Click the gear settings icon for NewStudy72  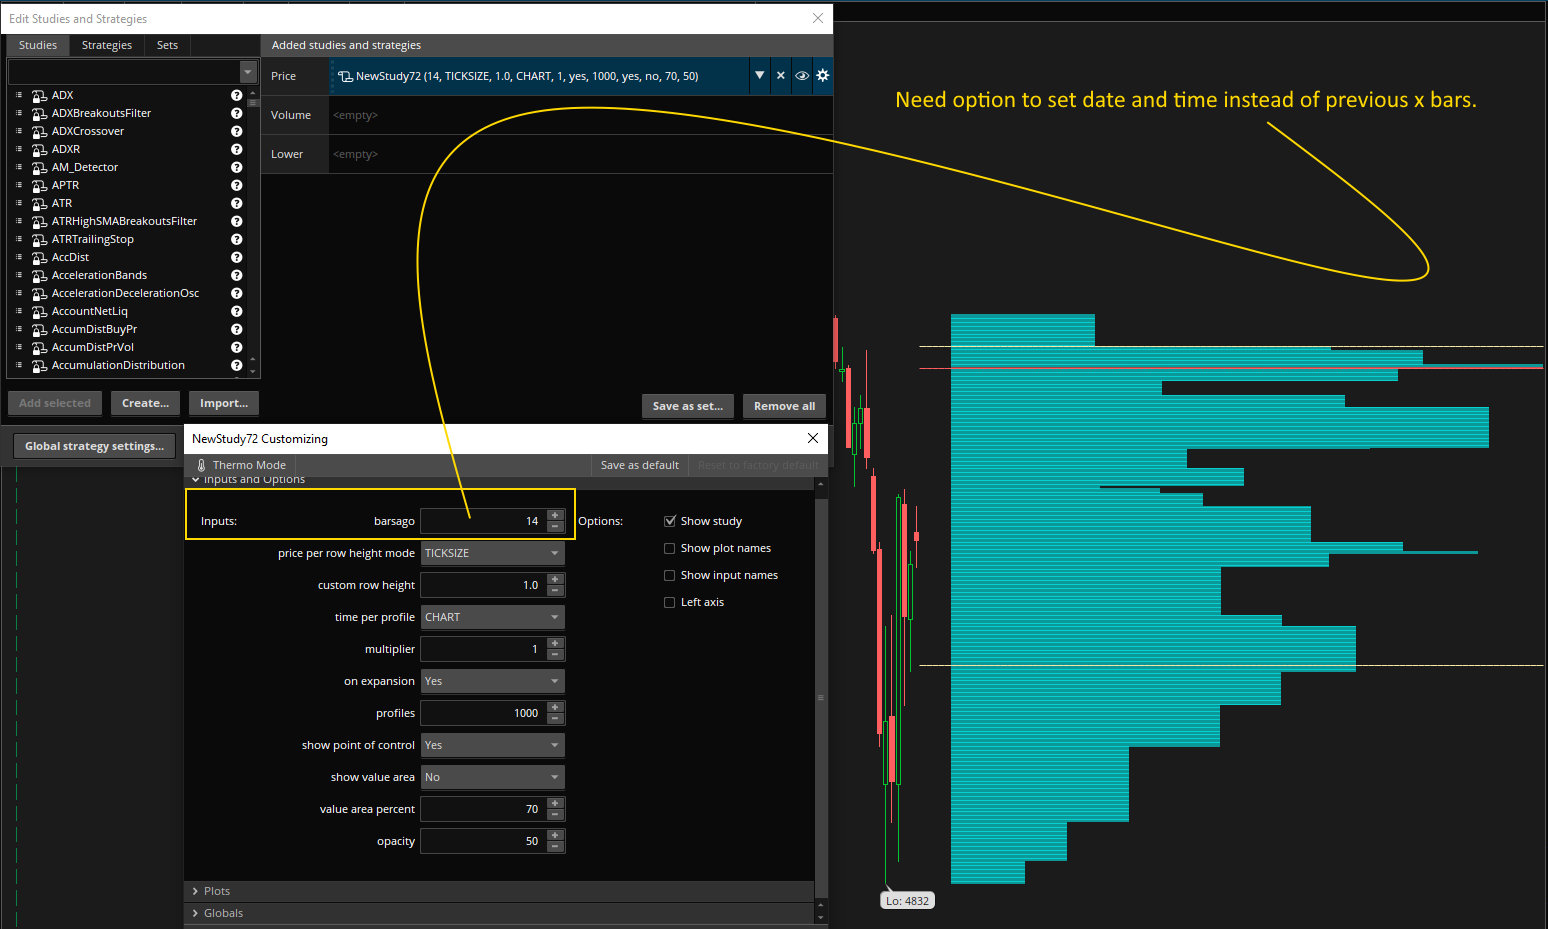pyautogui.click(x=822, y=76)
